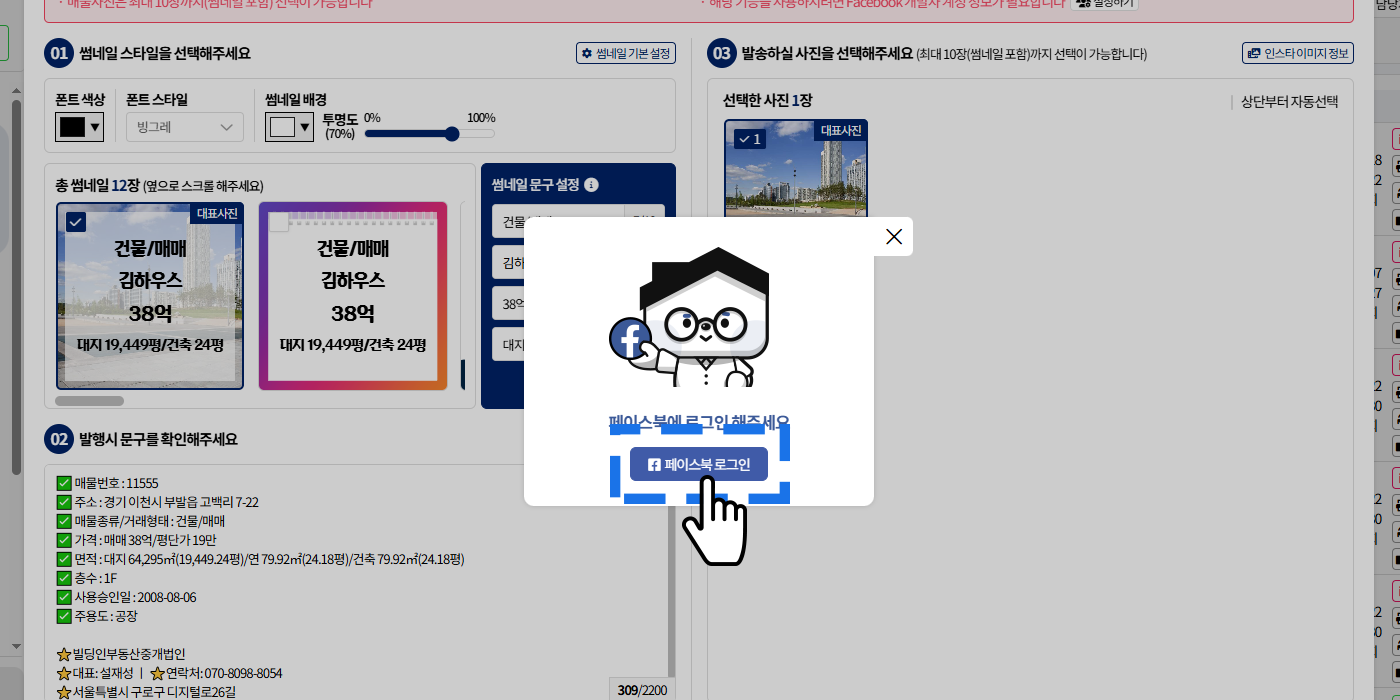Image resolution: width=1400 pixels, height=700 pixels.
Task: Click the star before 서울특별시 구로구 address
Action: tap(65, 692)
